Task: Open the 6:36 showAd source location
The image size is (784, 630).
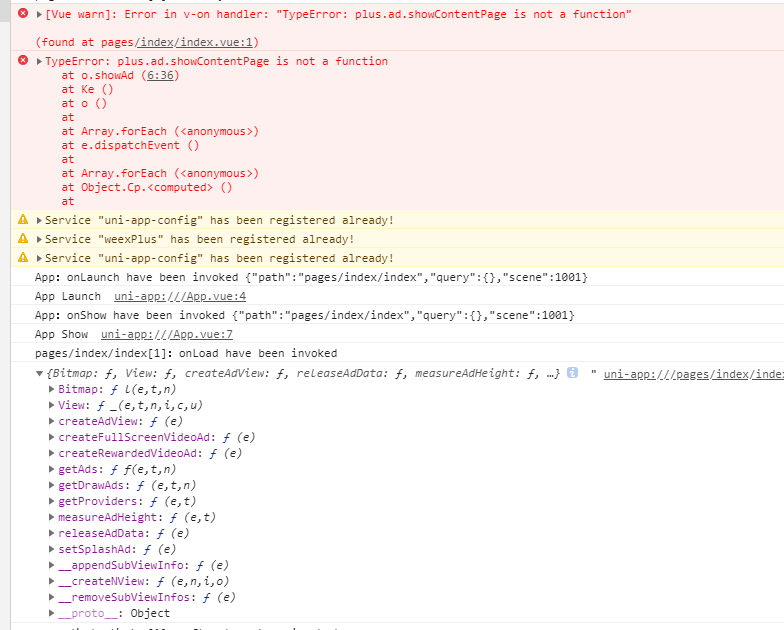Action: point(160,75)
